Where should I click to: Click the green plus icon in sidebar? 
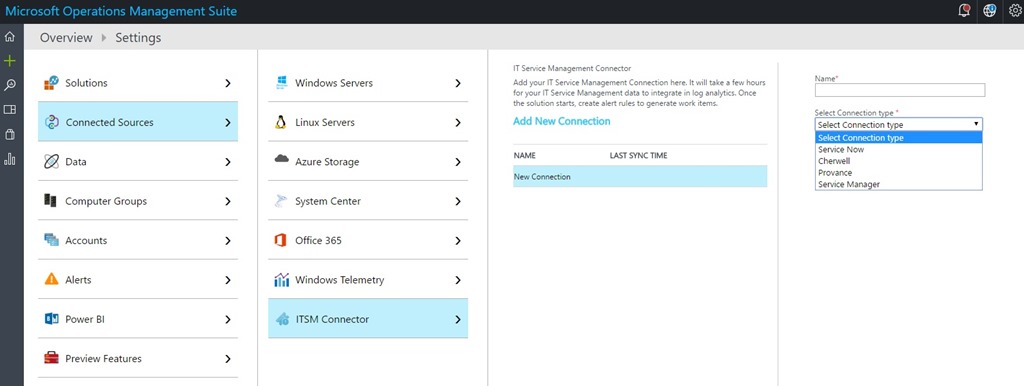pos(9,61)
